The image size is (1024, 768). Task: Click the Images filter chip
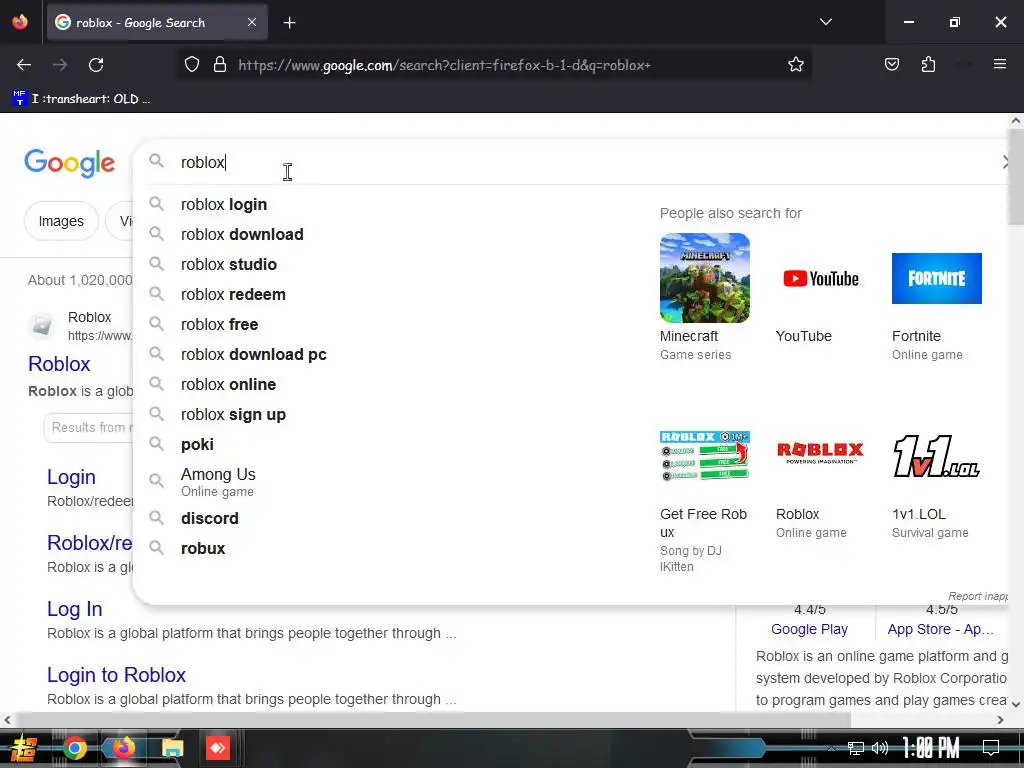61,221
